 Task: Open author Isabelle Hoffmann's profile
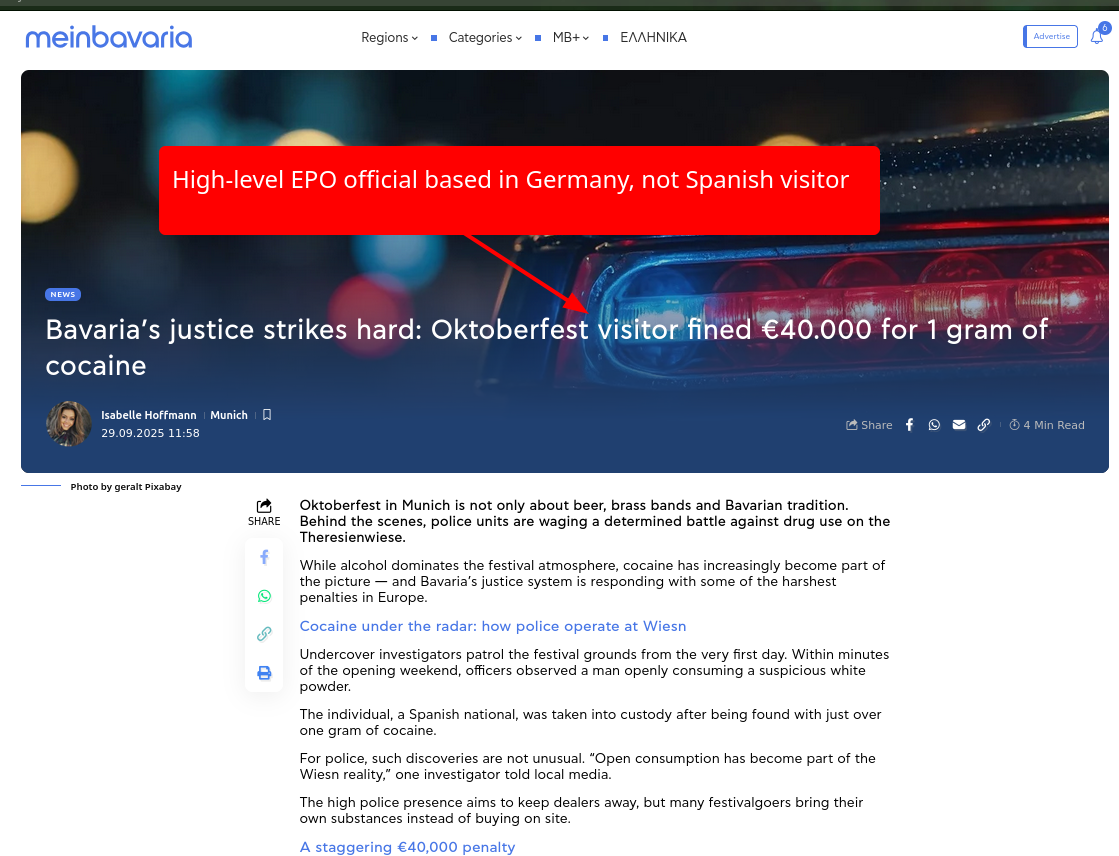pos(148,415)
